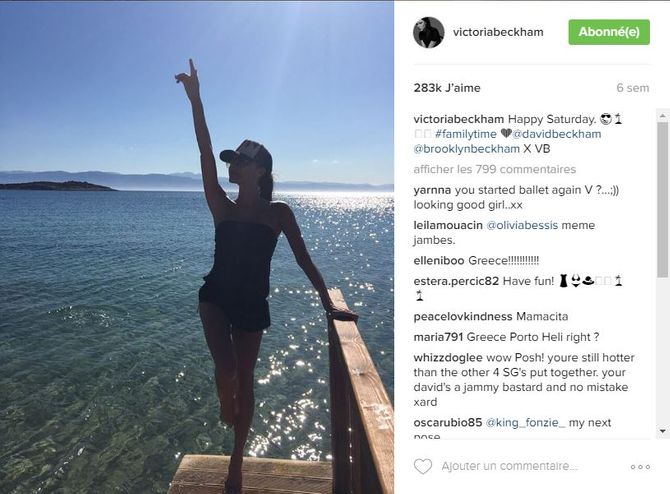Screen dimensions: 670x494
Task: Click victoriabeckham username in header
Action: pos(498,32)
